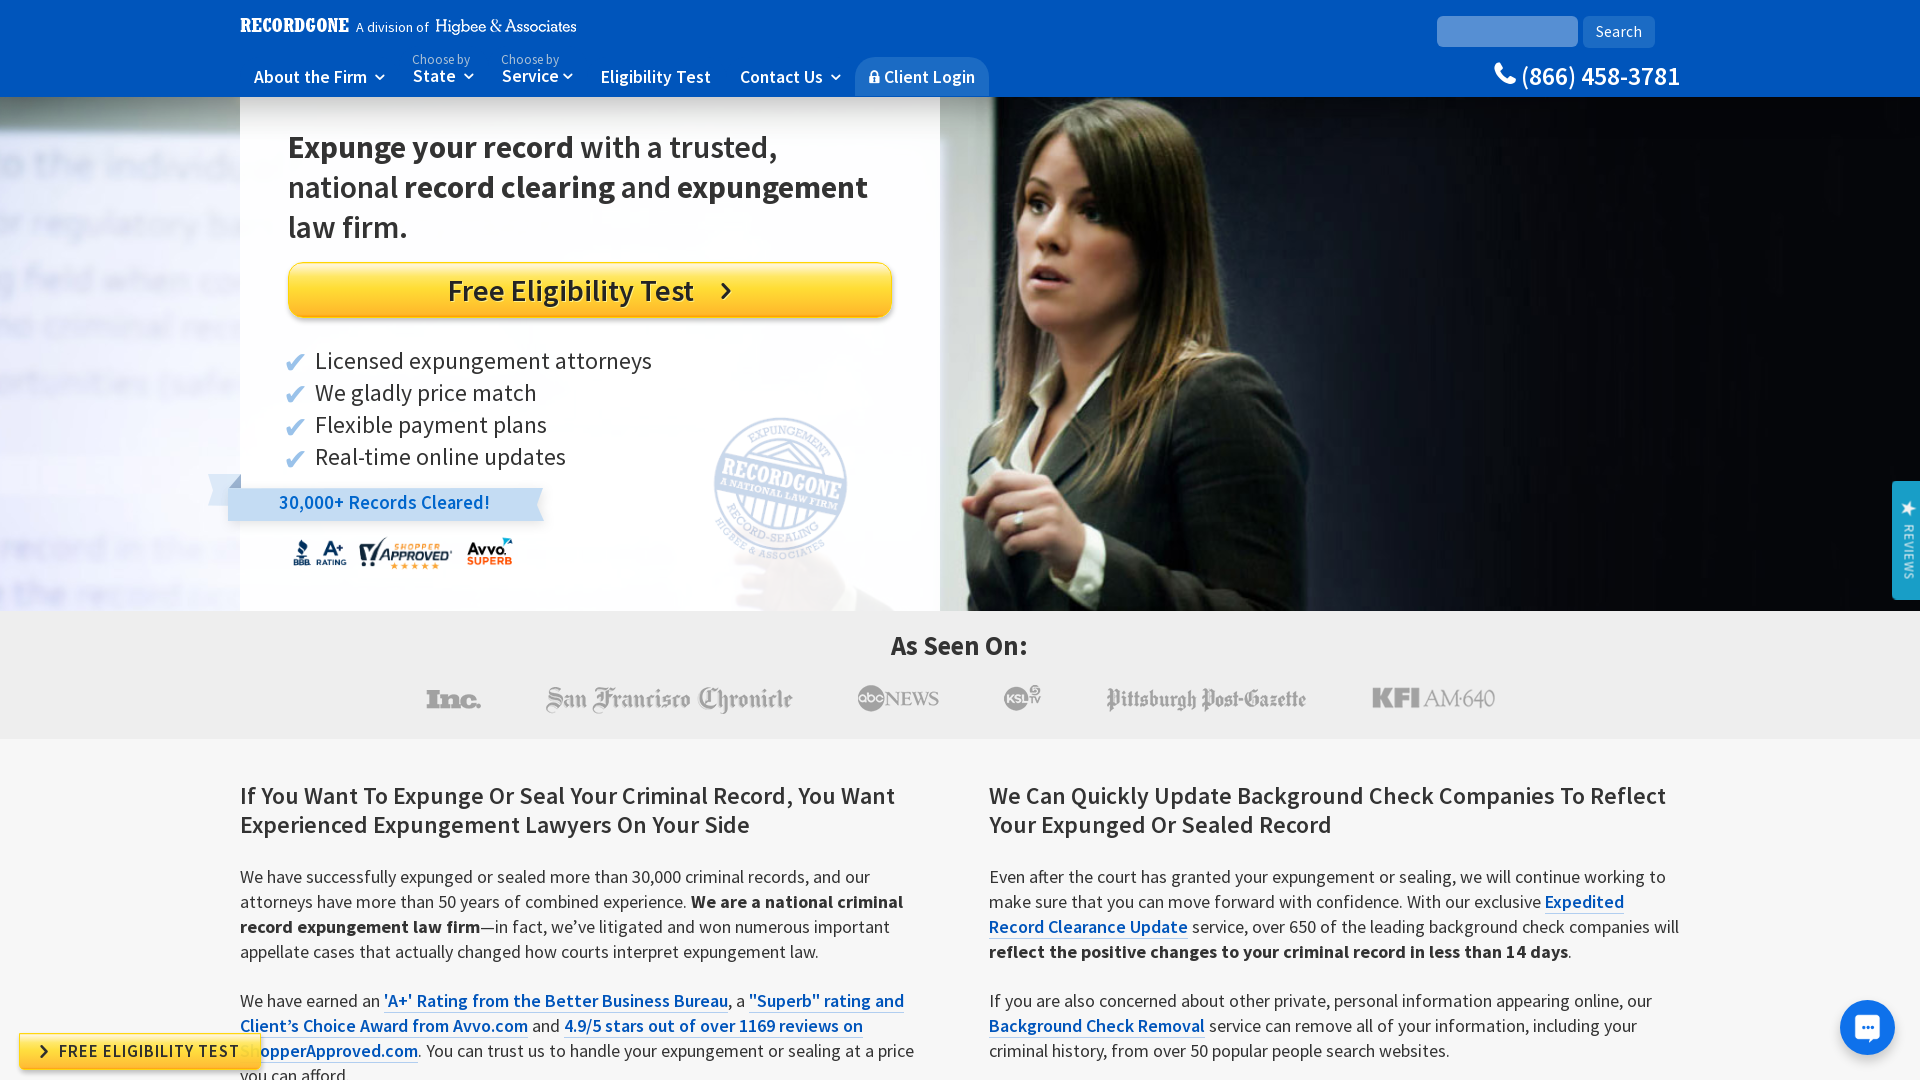Click the phone icon beside the number
The width and height of the screenshot is (1920, 1080).
[1504, 74]
